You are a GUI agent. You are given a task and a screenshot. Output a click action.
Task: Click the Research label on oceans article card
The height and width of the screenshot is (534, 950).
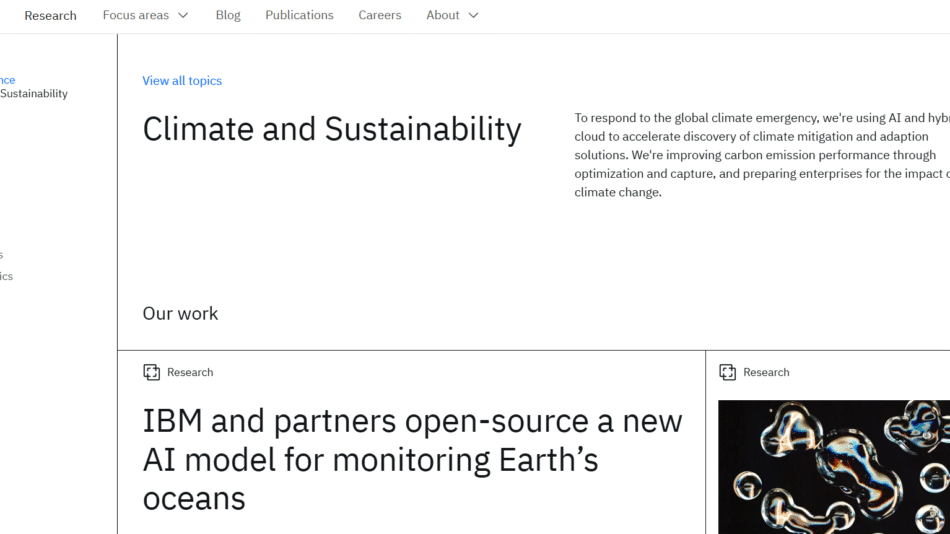pos(190,372)
